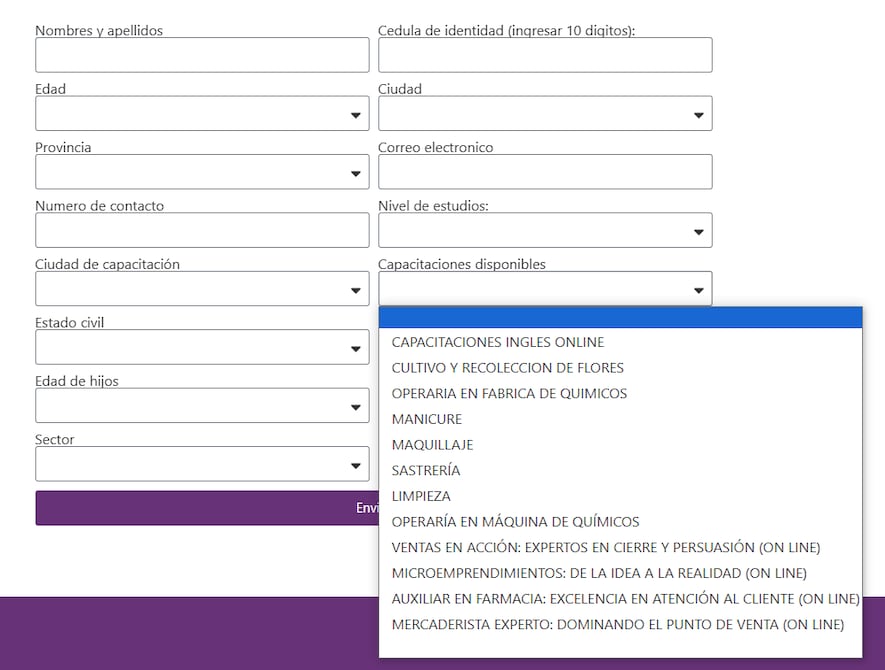Screen dimensions: 885x670
Task: Select the MANICURE option
Action: click(x=427, y=419)
